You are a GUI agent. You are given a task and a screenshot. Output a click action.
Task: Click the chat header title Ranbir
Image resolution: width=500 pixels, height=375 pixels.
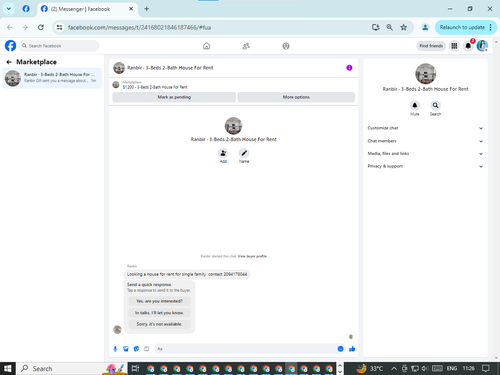pyautogui.click(x=170, y=68)
